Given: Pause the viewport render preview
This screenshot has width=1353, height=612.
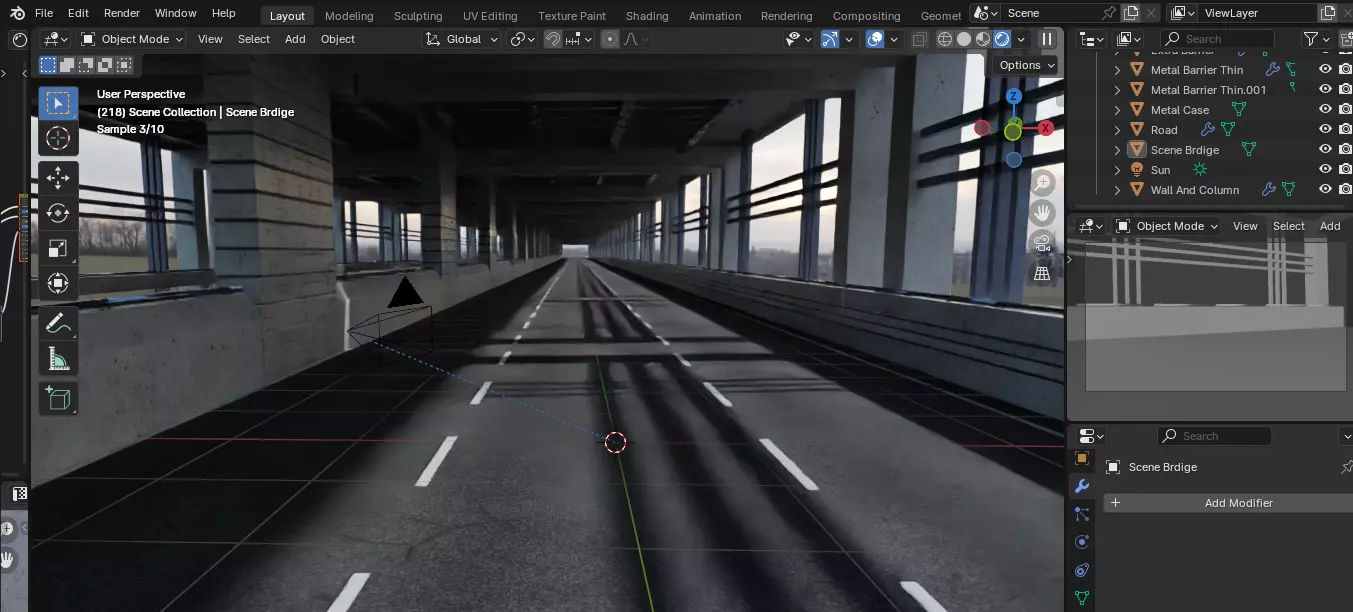Looking at the screenshot, I should [x=1047, y=39].
